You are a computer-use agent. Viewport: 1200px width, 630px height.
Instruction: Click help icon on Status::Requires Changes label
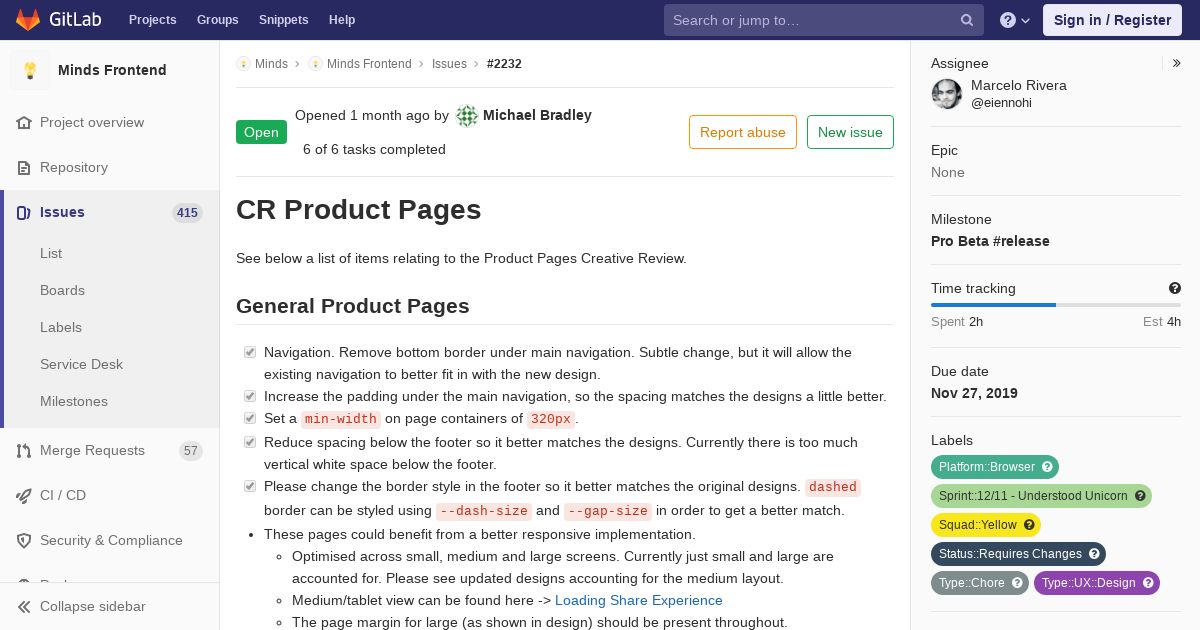tap(1094, 554)
